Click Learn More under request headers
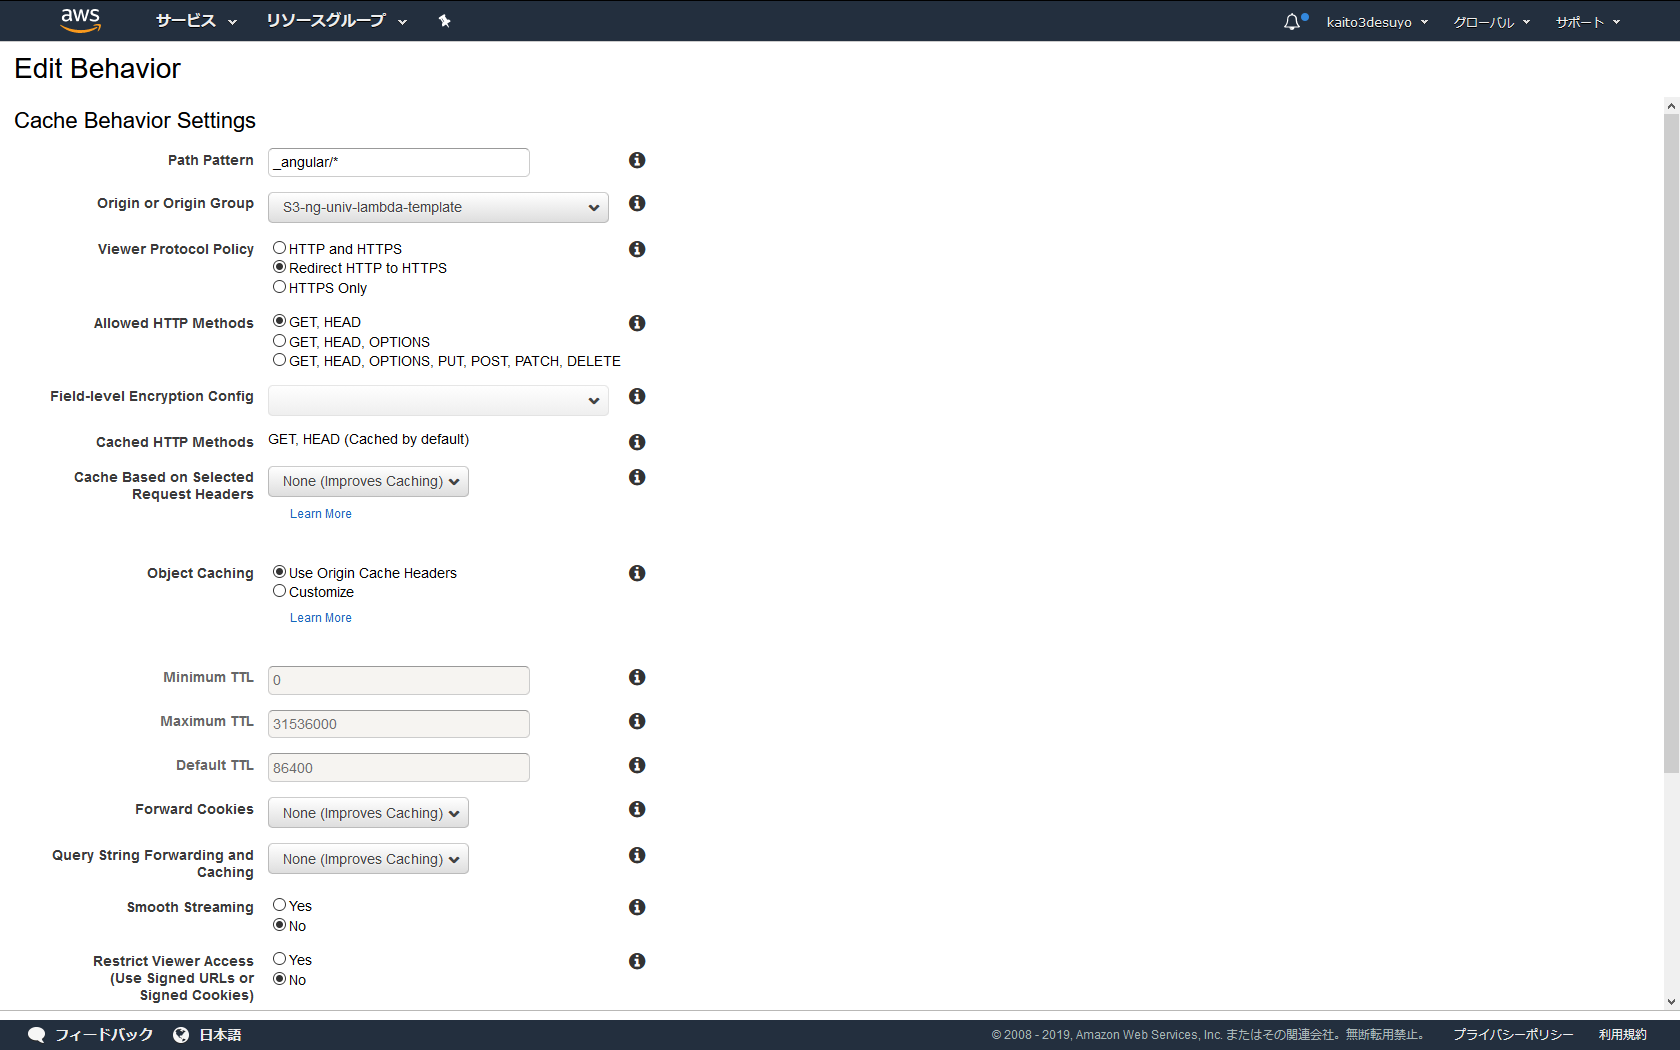The height and width of the screenshot is (1050, 1680). (x=321, y=514)
